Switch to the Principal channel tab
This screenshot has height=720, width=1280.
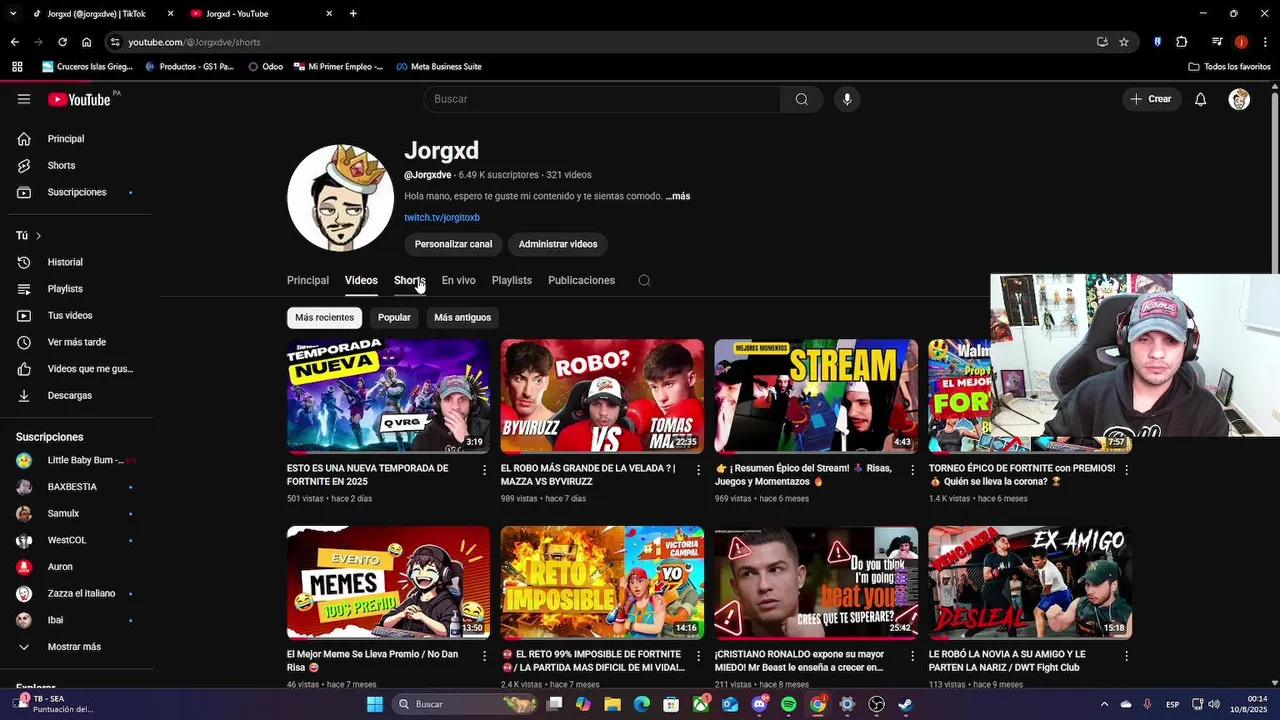coord(308,280)
